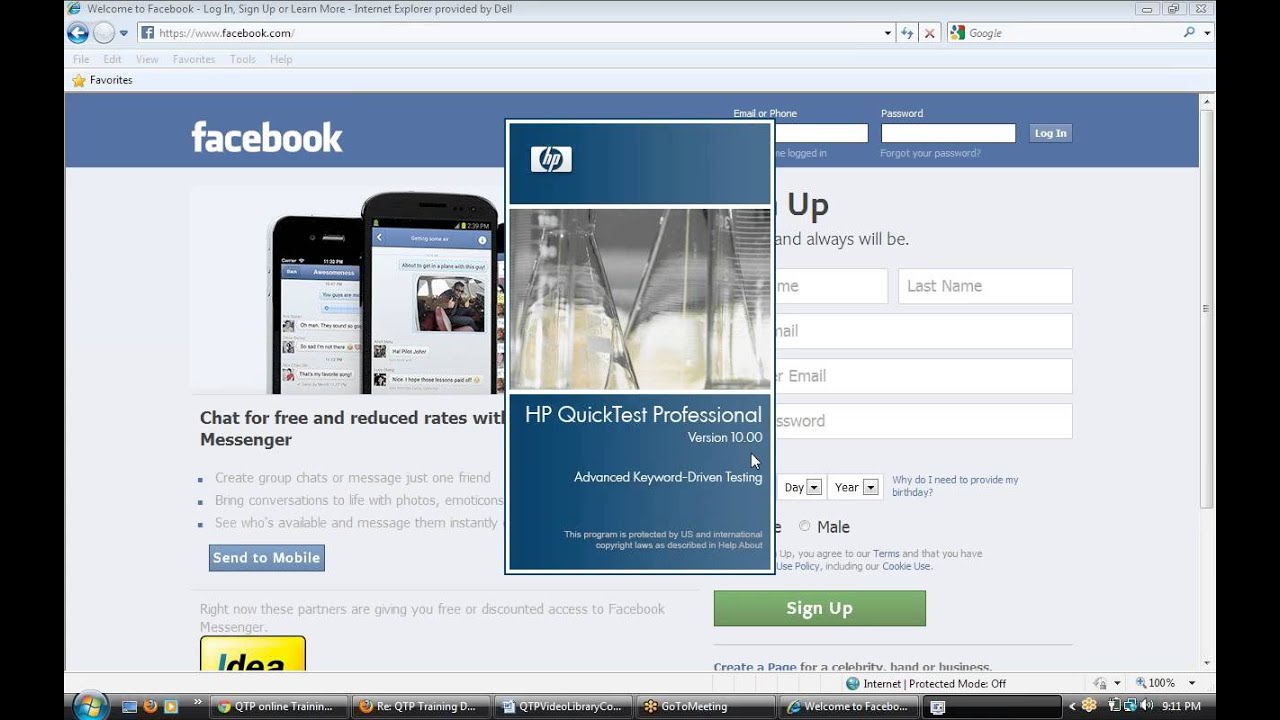Screen dimensions: 1280x720
Task: Click the green Sign Up button
Action: point(819,608)
